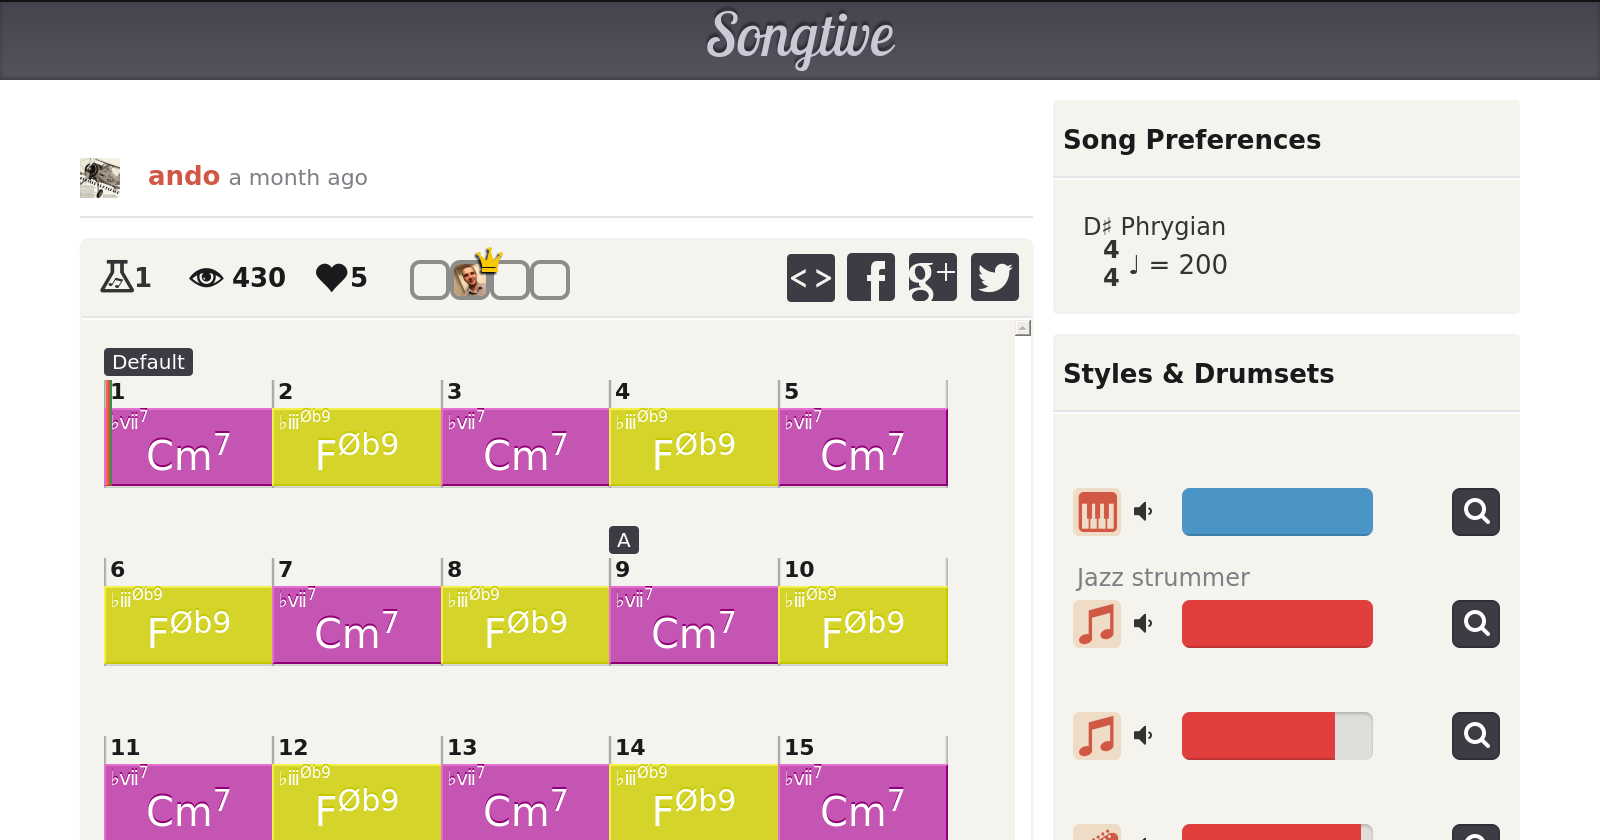Click the piano keyboard instrument icon

coord(1096,512)
